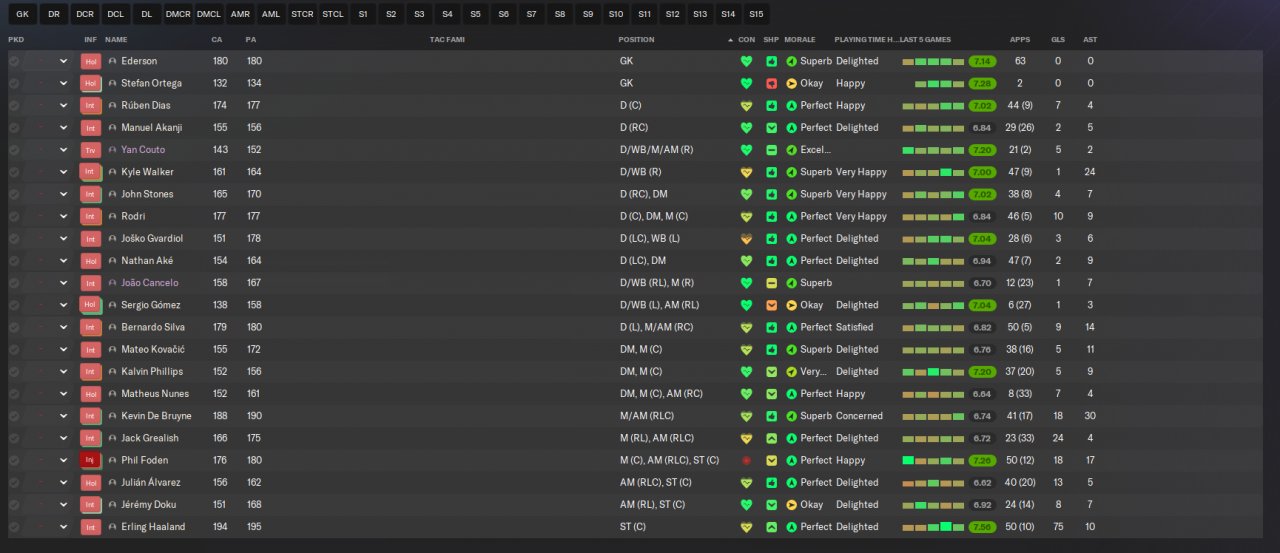Click Erling Haaland's last 5 games form bar
This screenshot has width=1280, height=553.
(x=933, y=527)
